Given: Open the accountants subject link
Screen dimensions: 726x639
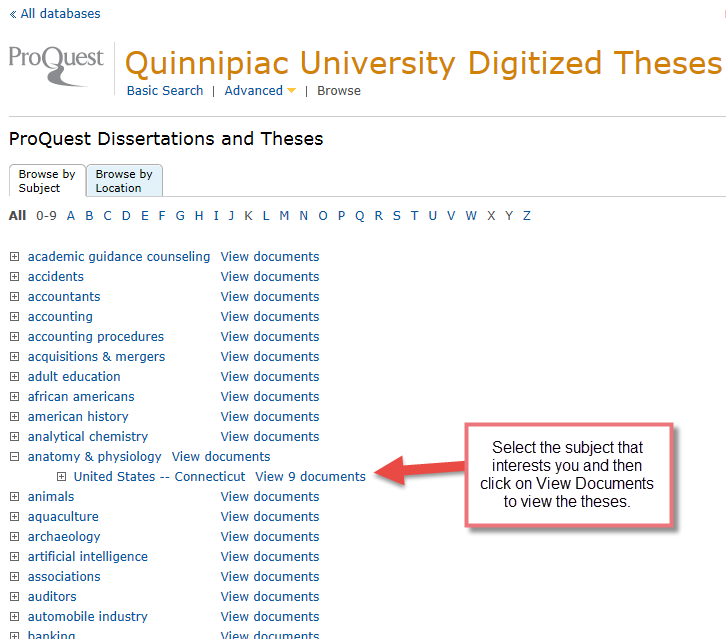Looking at the screenshot, I should 64,296.
